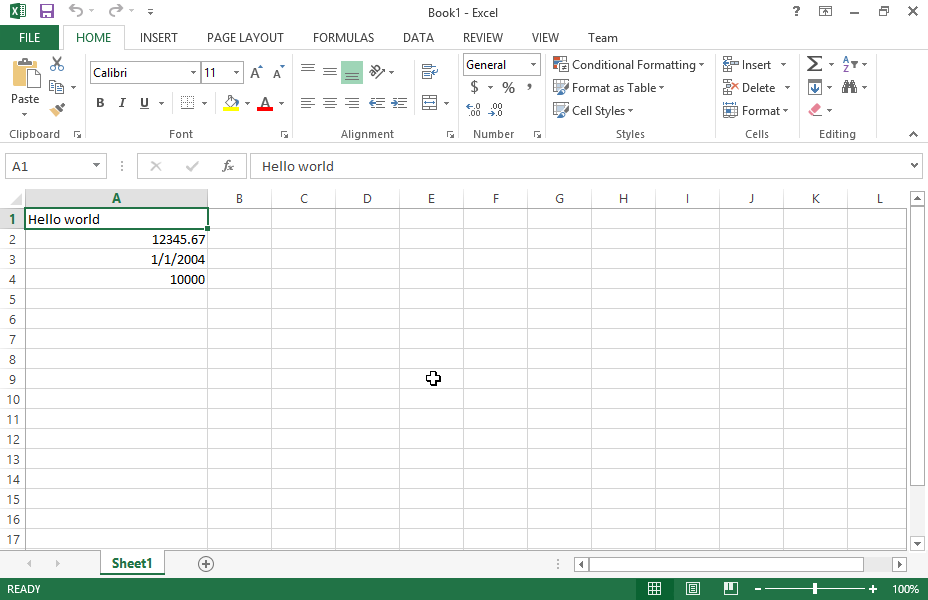Open the font name Calibri dropdown
The image size is (928, 600).
193,73
